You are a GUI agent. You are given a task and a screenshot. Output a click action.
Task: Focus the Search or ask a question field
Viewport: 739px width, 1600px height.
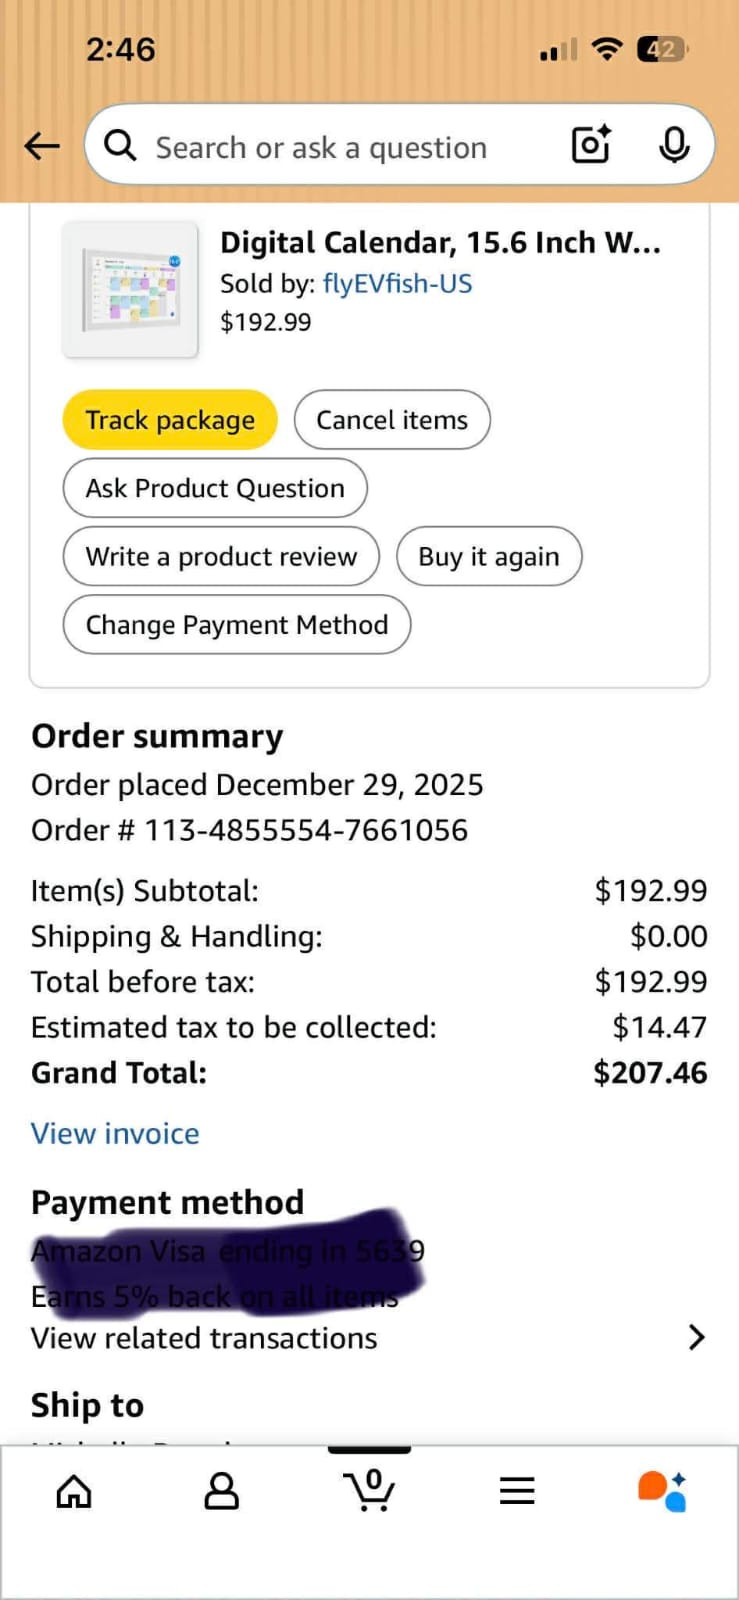340,147
